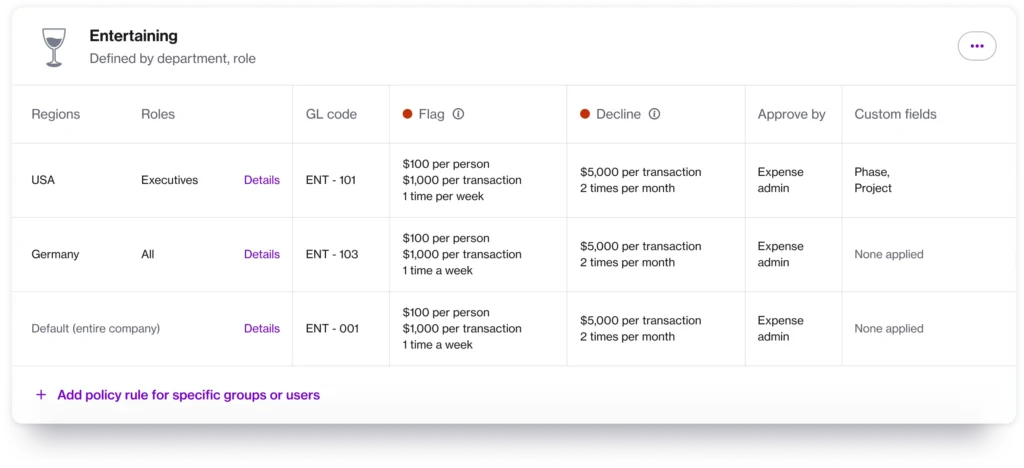
Task: Click the info icon beside Decline
Action: 654,114
